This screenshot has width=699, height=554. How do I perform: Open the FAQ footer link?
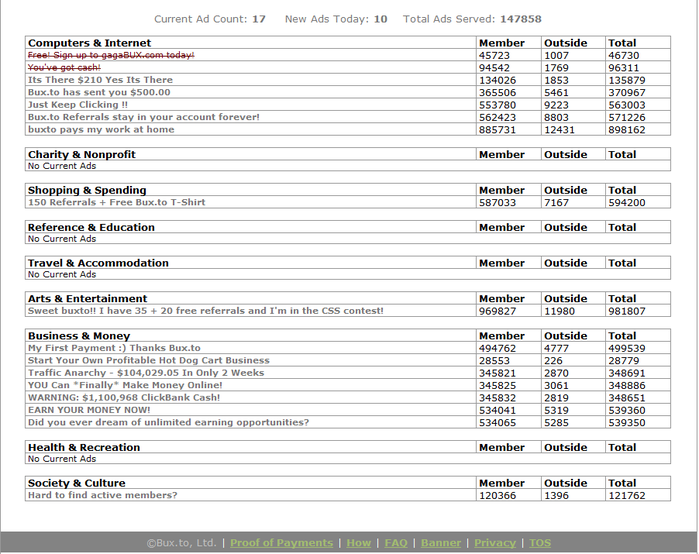pos(396,543)
